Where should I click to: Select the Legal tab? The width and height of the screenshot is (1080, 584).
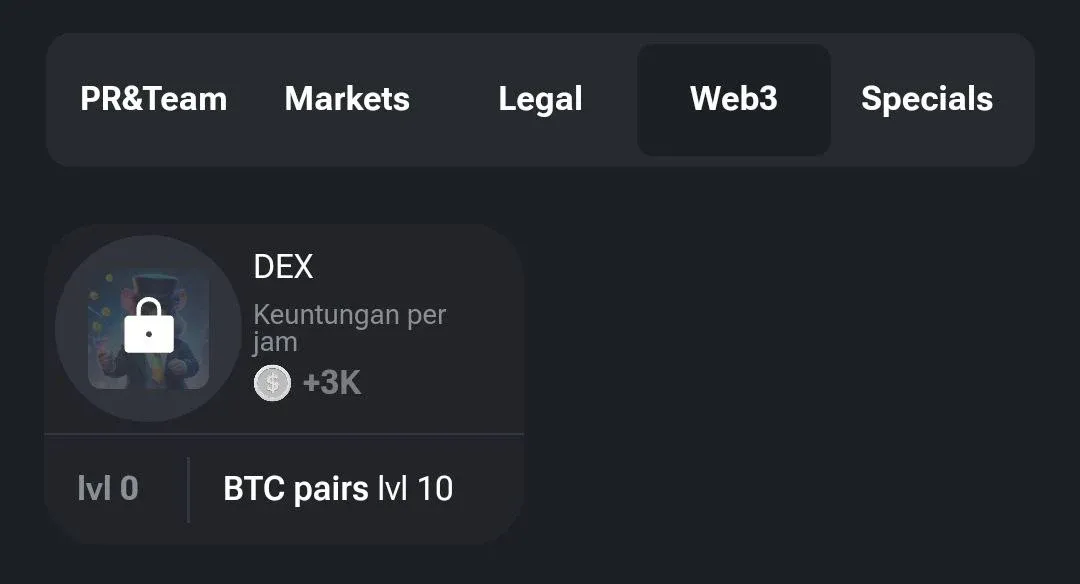540,99
